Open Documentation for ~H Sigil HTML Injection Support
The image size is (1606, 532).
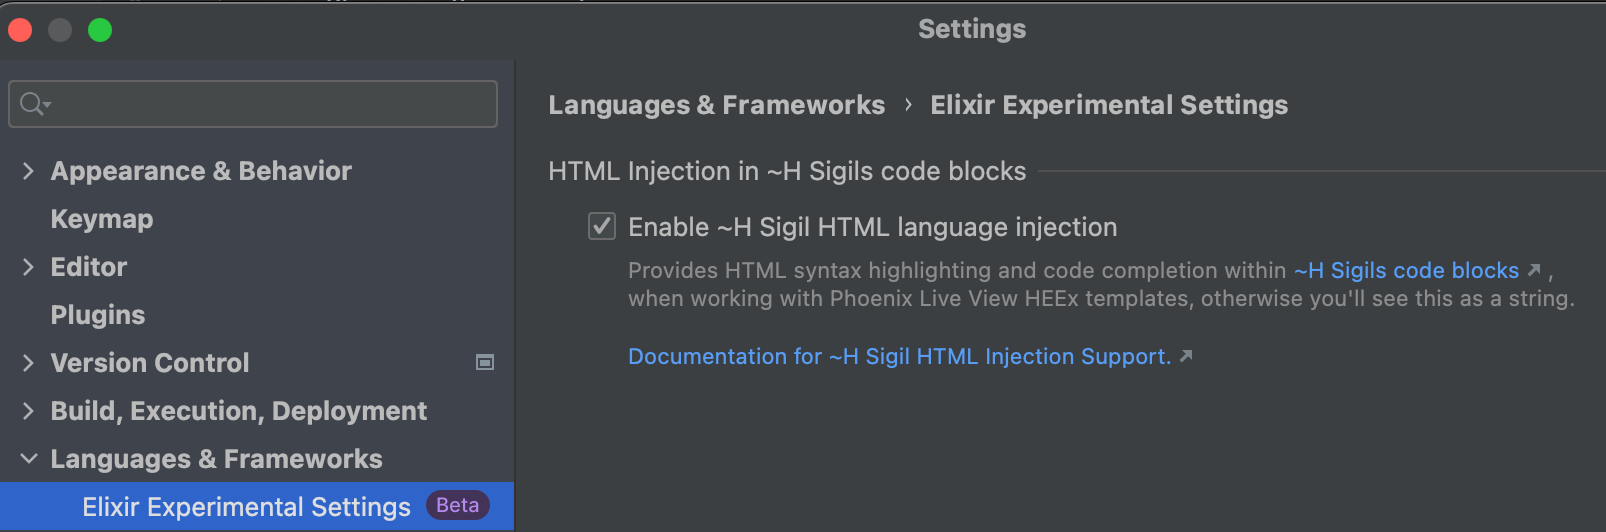tap(899, 356)
